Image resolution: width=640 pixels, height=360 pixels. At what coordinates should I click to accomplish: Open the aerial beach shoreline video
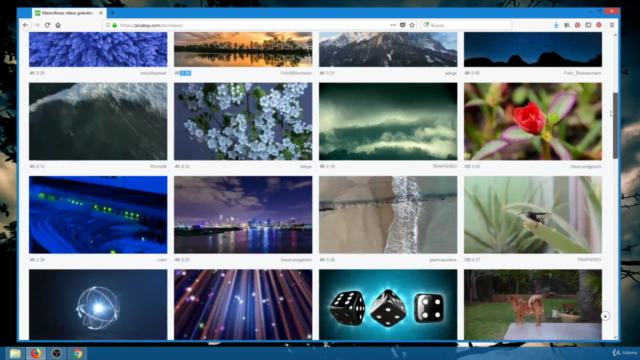pos(388,215)
